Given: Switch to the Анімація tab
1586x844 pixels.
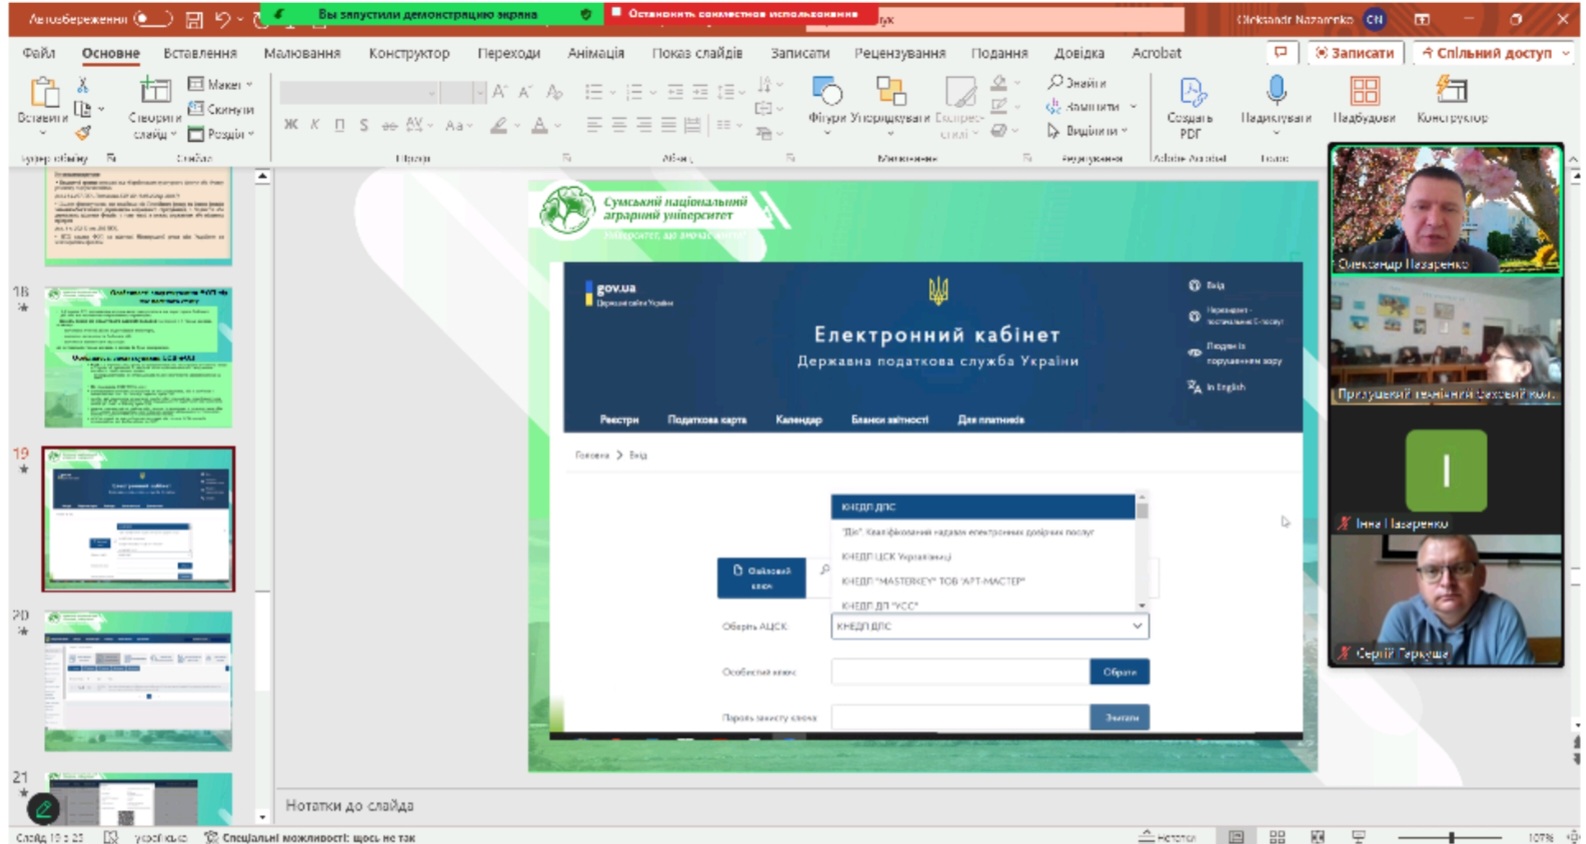Looking at the screenshot, I should coord(596,52).
